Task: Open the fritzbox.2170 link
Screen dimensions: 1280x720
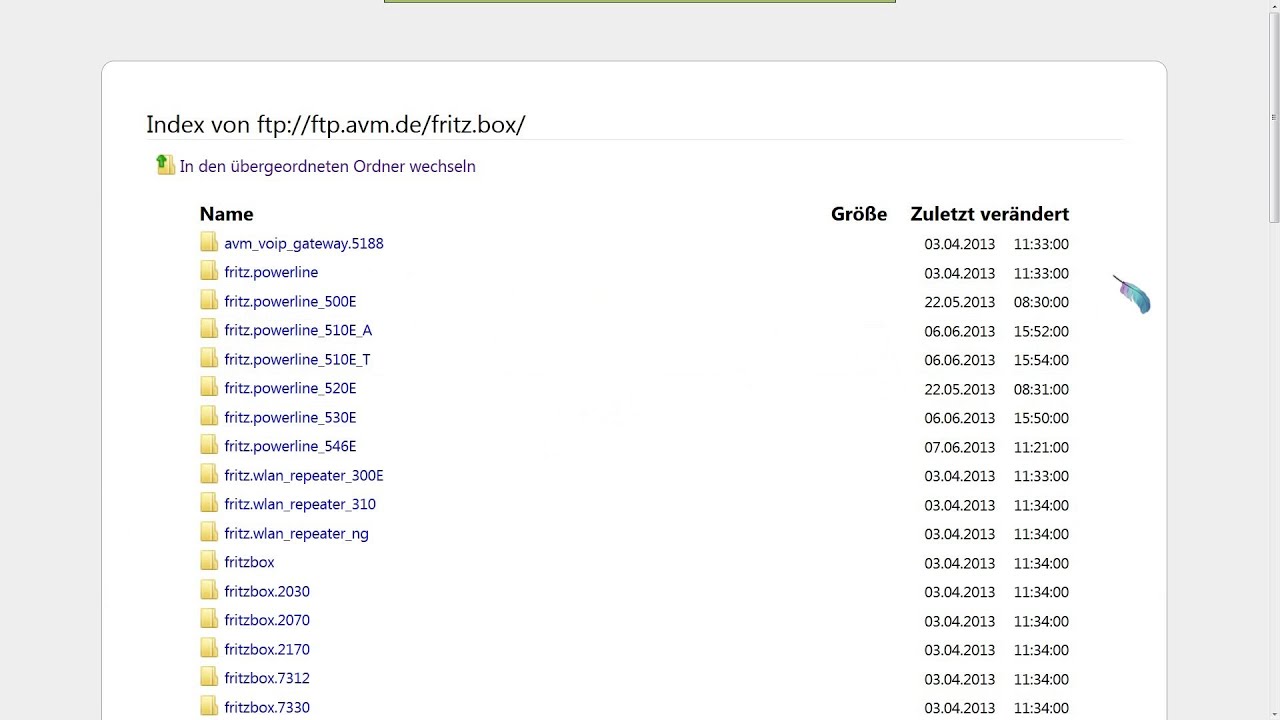Action: 267,649
